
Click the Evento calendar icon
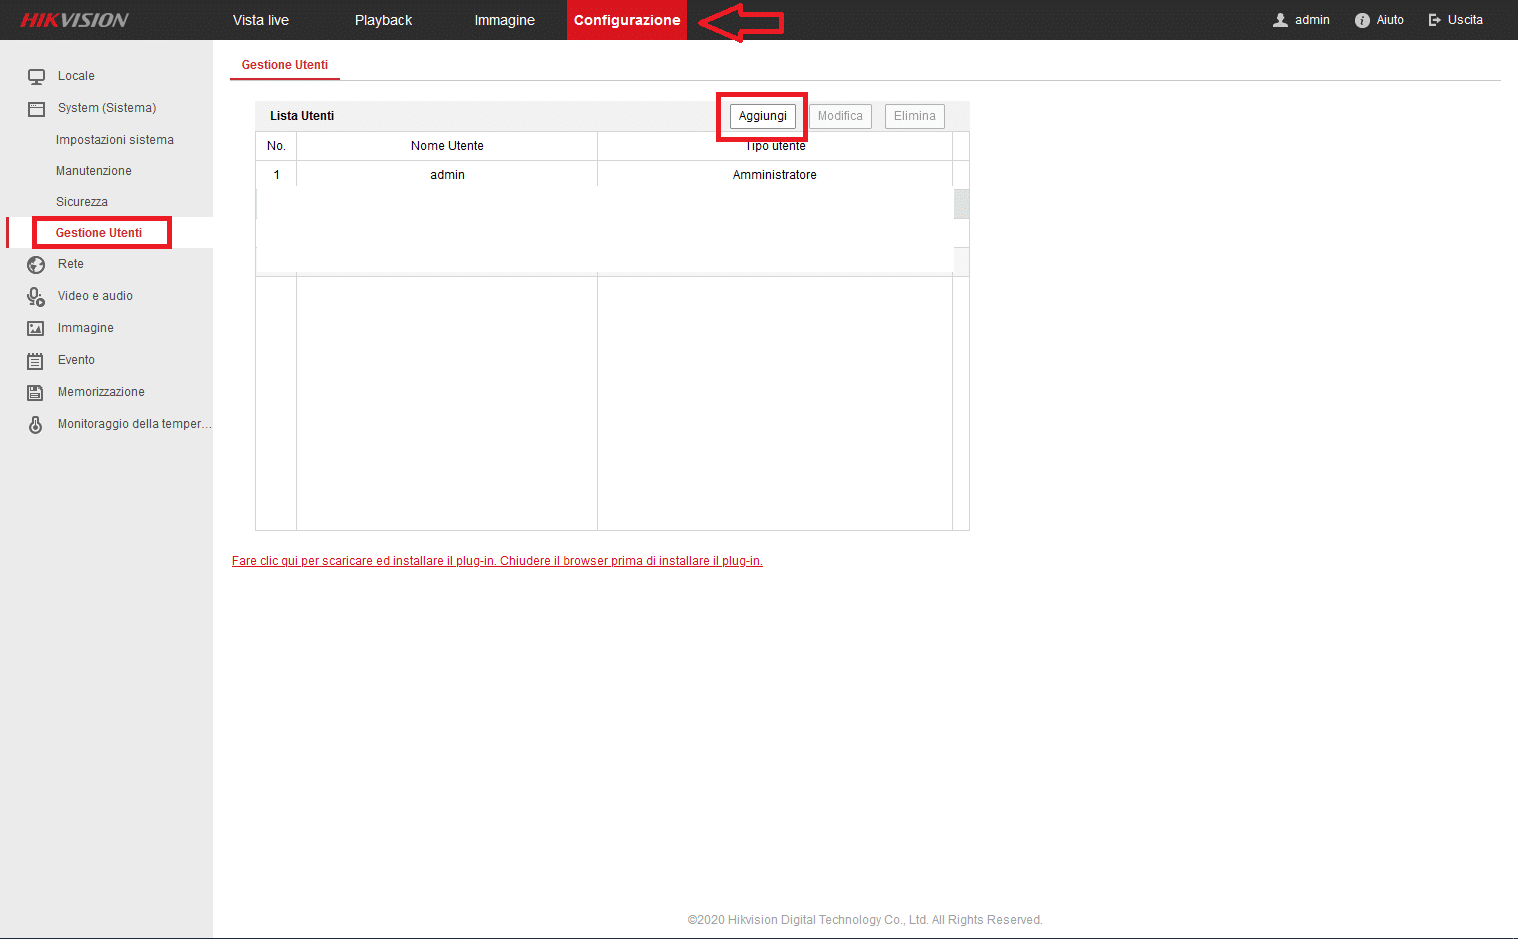tap(36, 360)
